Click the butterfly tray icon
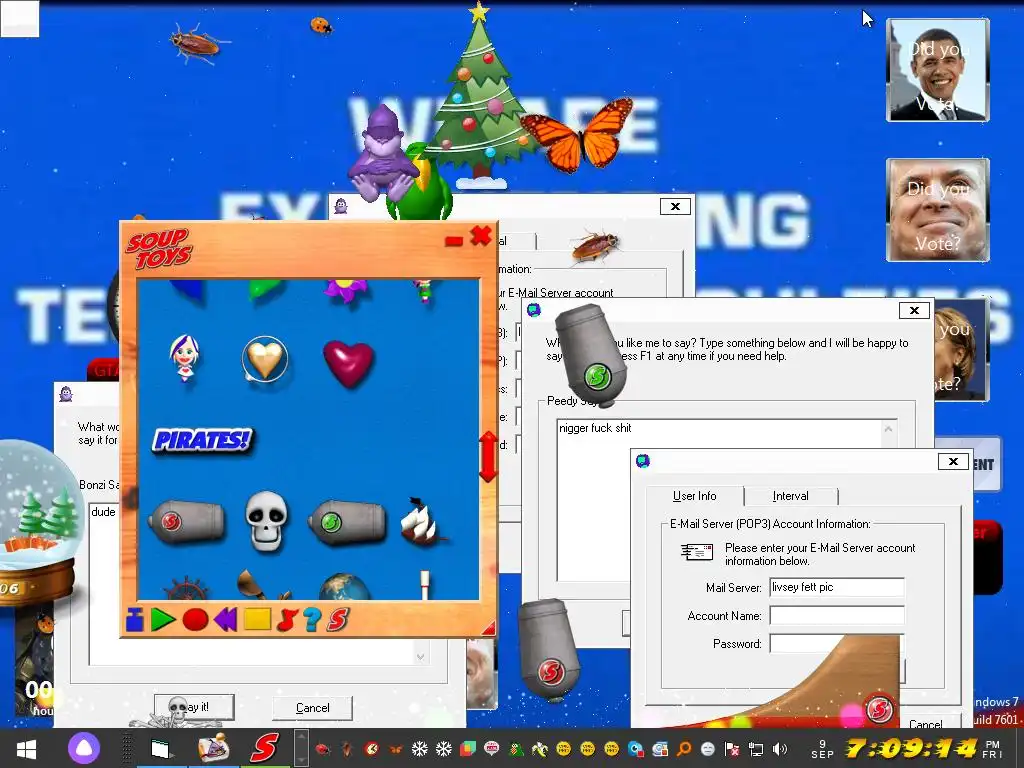 (x=395, y=749)
